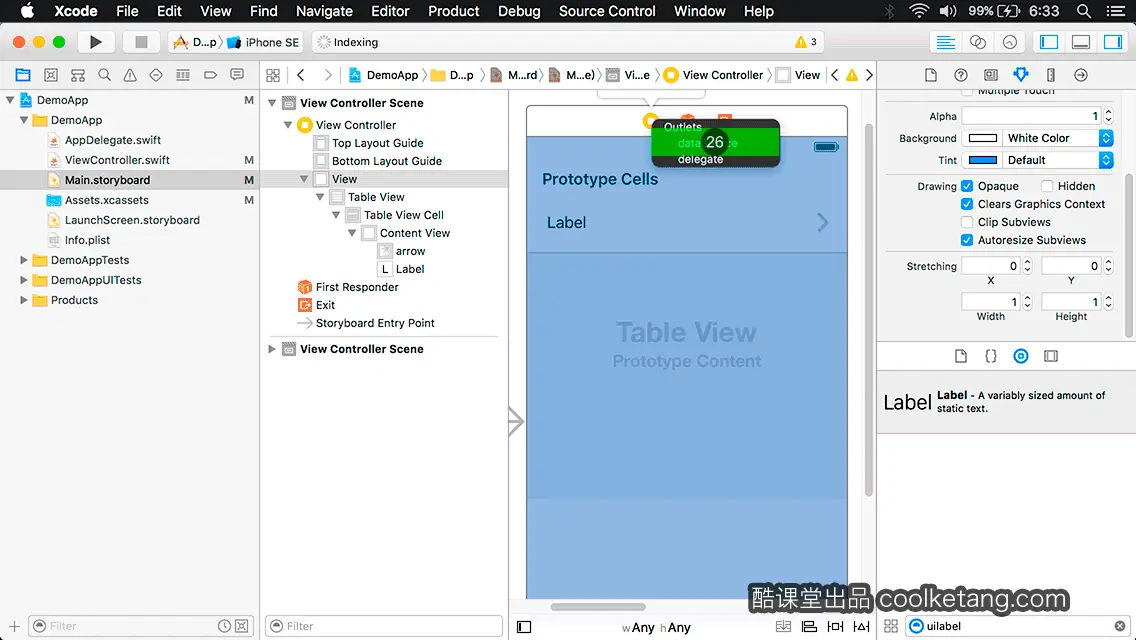This screenshot has width=1136, height=640.
Task: Open the Size inspector ruler icon
Action: 1051,75
